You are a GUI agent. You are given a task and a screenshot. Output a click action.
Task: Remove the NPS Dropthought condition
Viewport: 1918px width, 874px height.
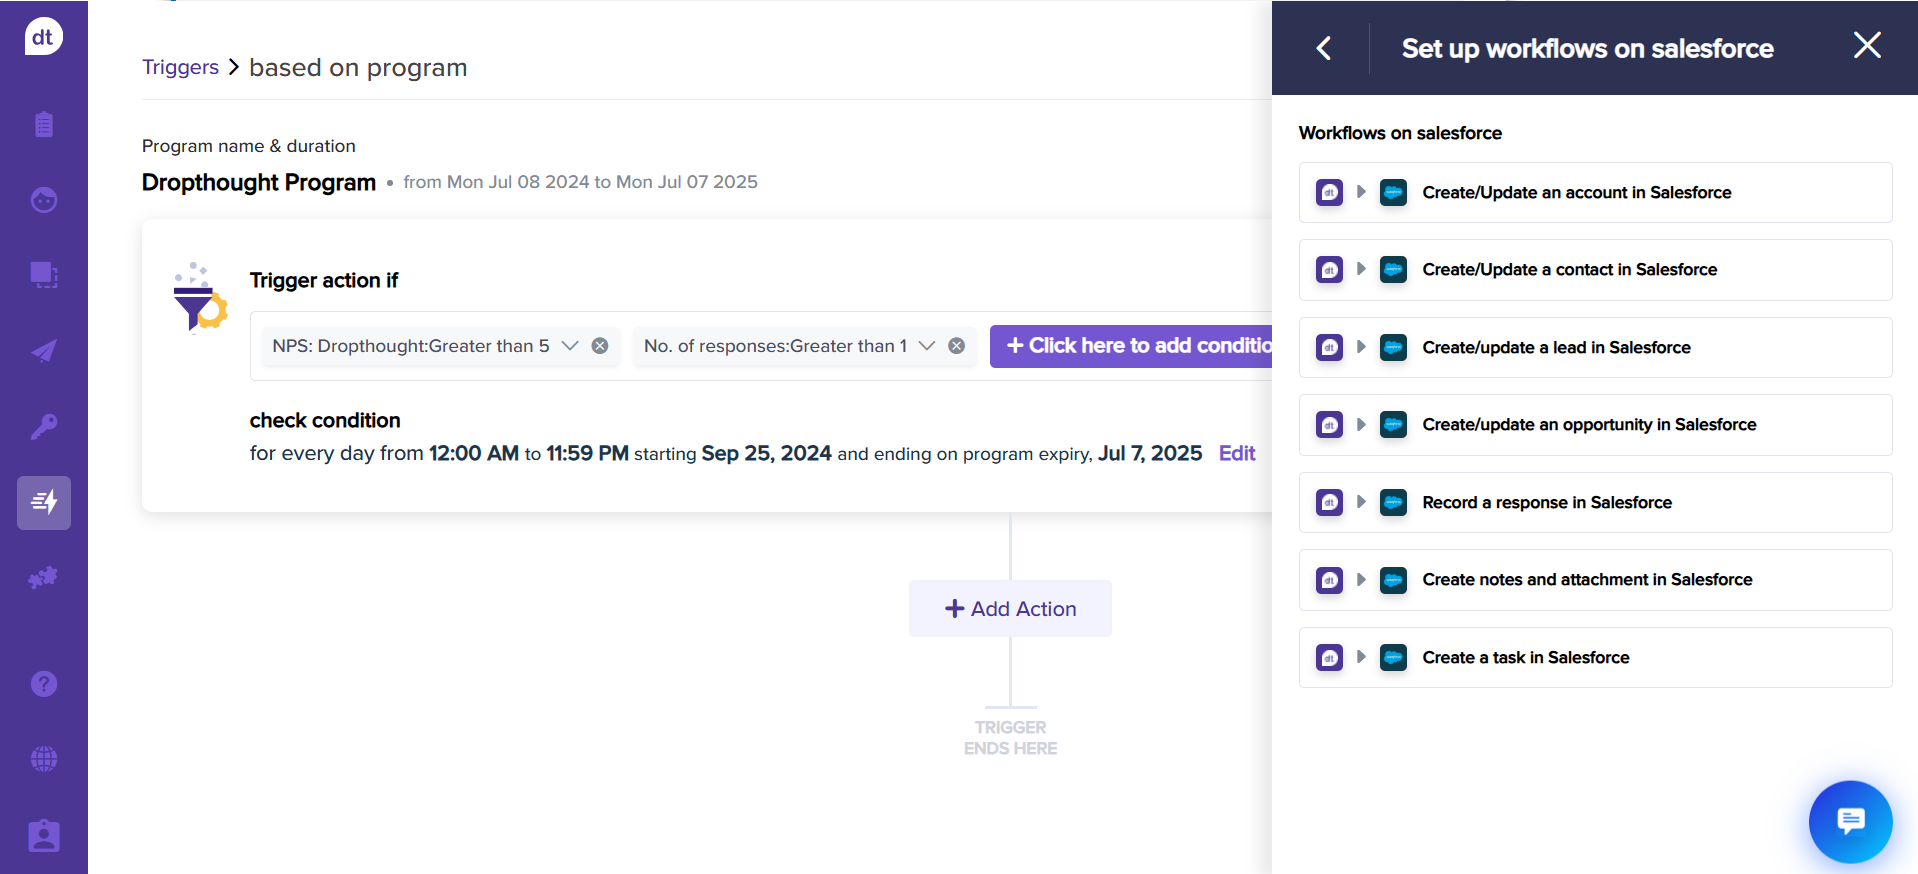[x=600, y=346]
